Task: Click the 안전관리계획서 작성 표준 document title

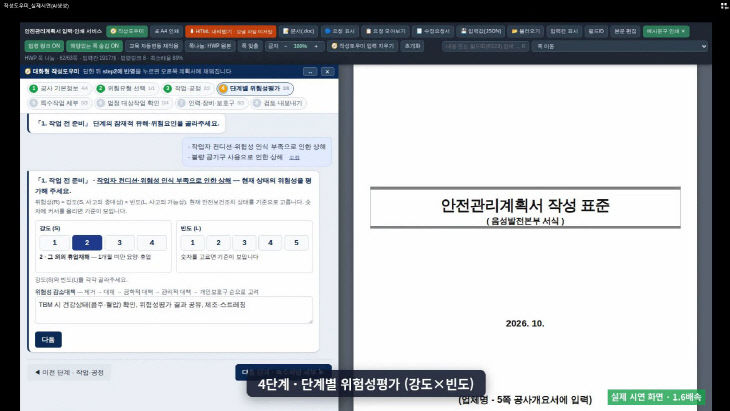Action: click(525, 205)
